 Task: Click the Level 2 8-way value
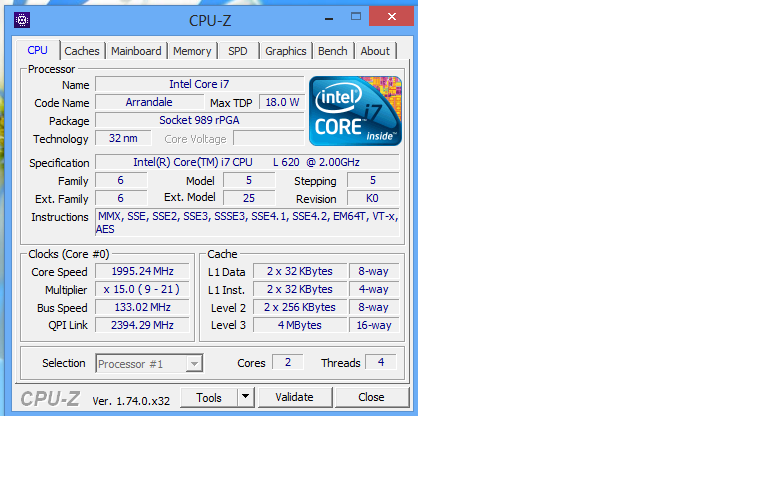click(x=374, y=307)
